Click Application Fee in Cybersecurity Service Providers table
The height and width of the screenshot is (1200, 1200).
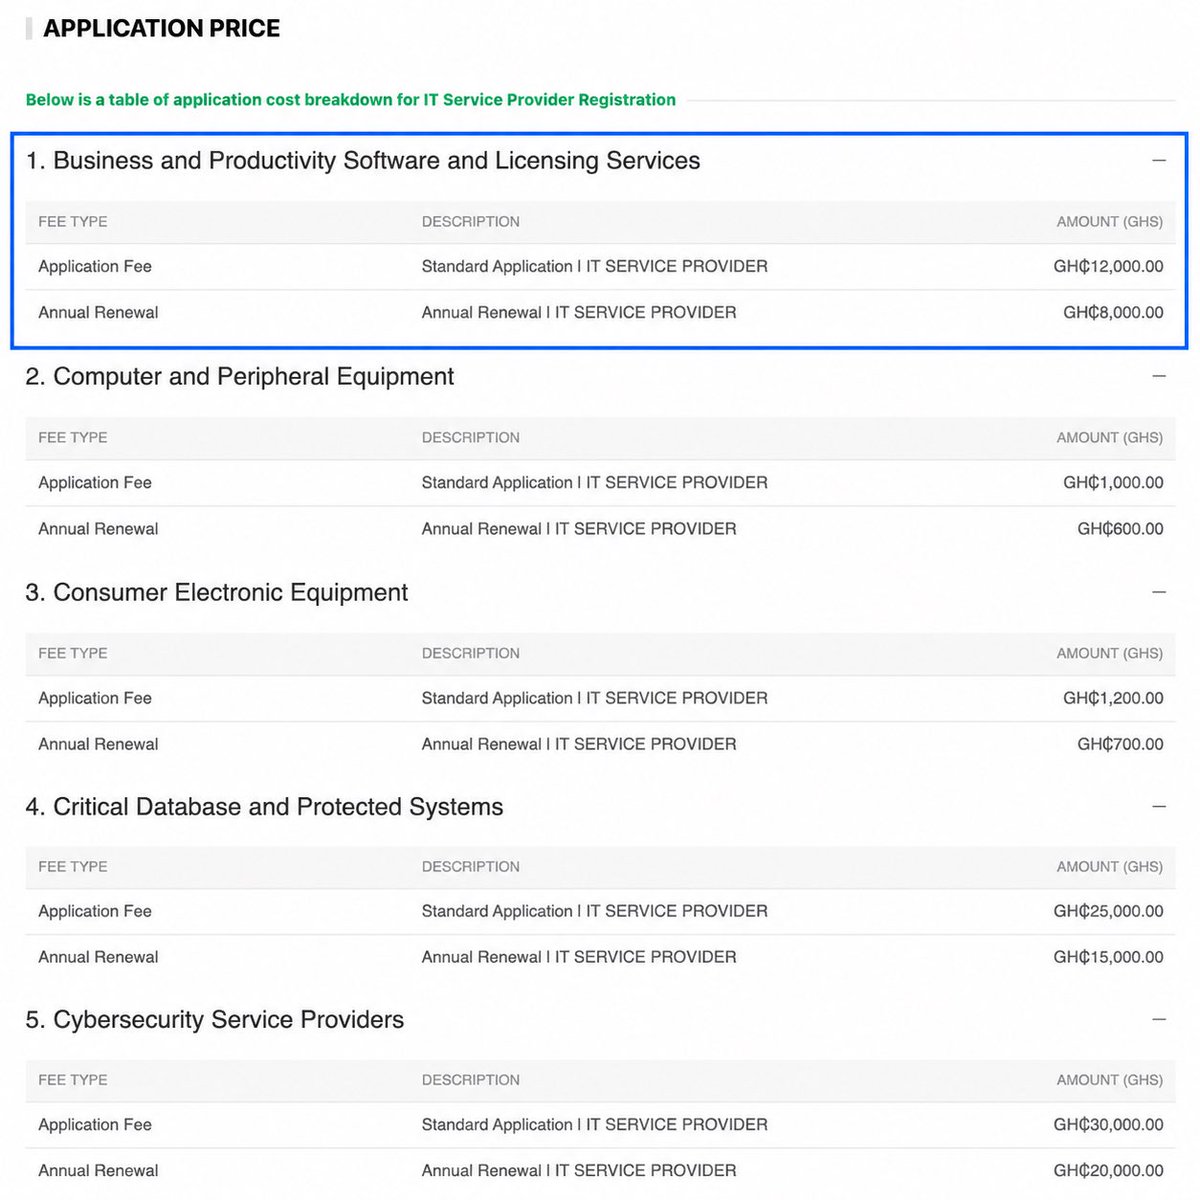click(x=95, y=1125)
